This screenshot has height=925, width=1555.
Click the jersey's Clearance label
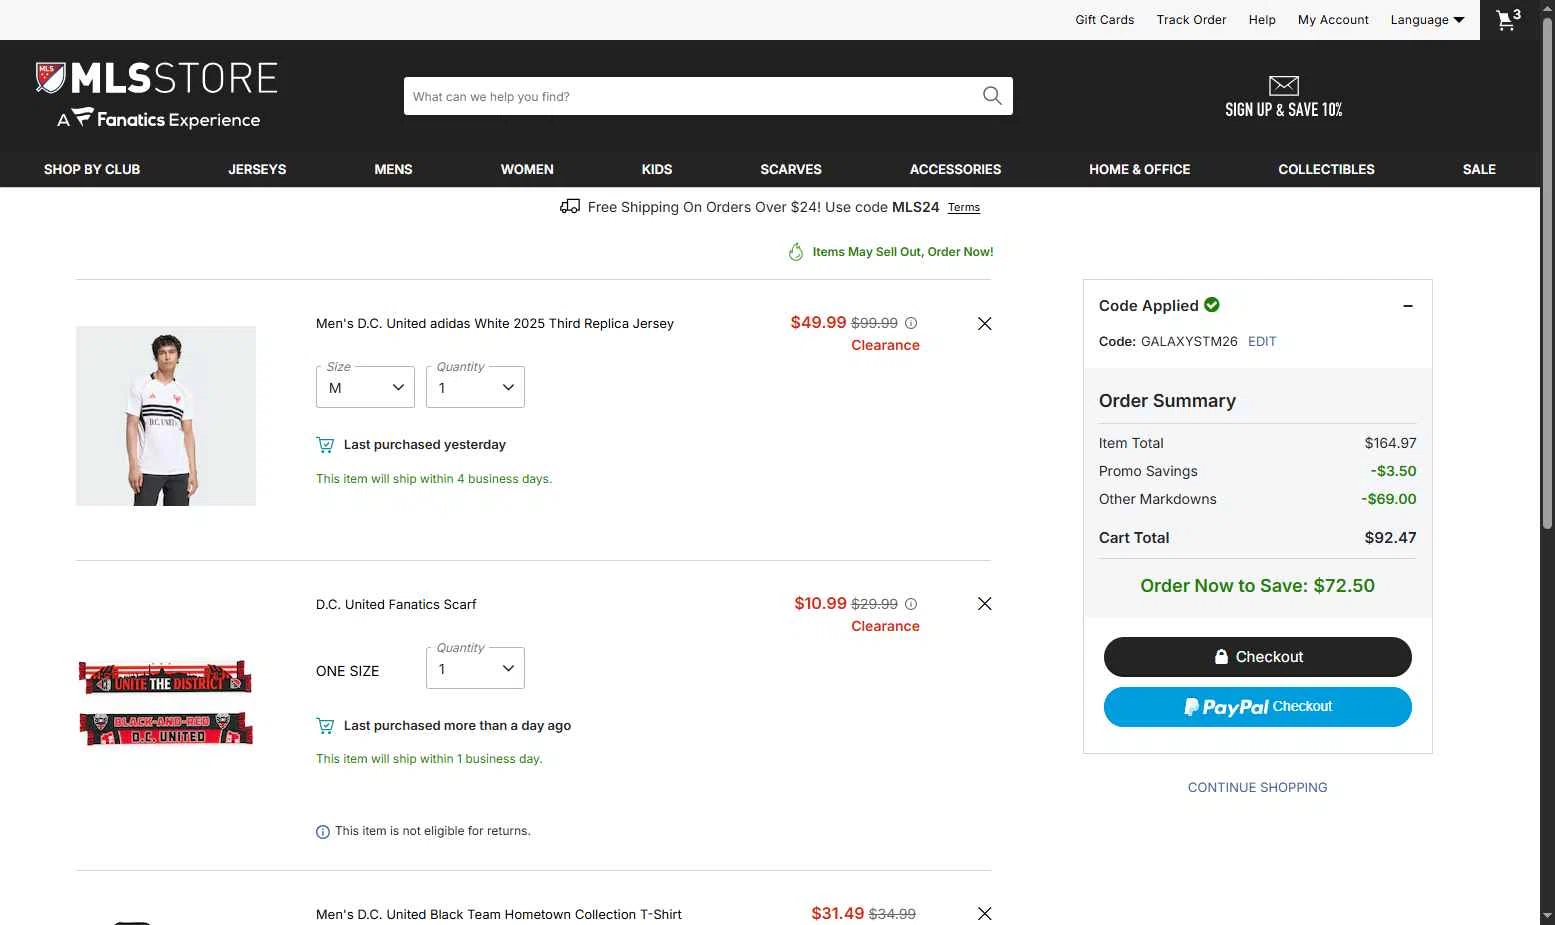tap(885, 345)
